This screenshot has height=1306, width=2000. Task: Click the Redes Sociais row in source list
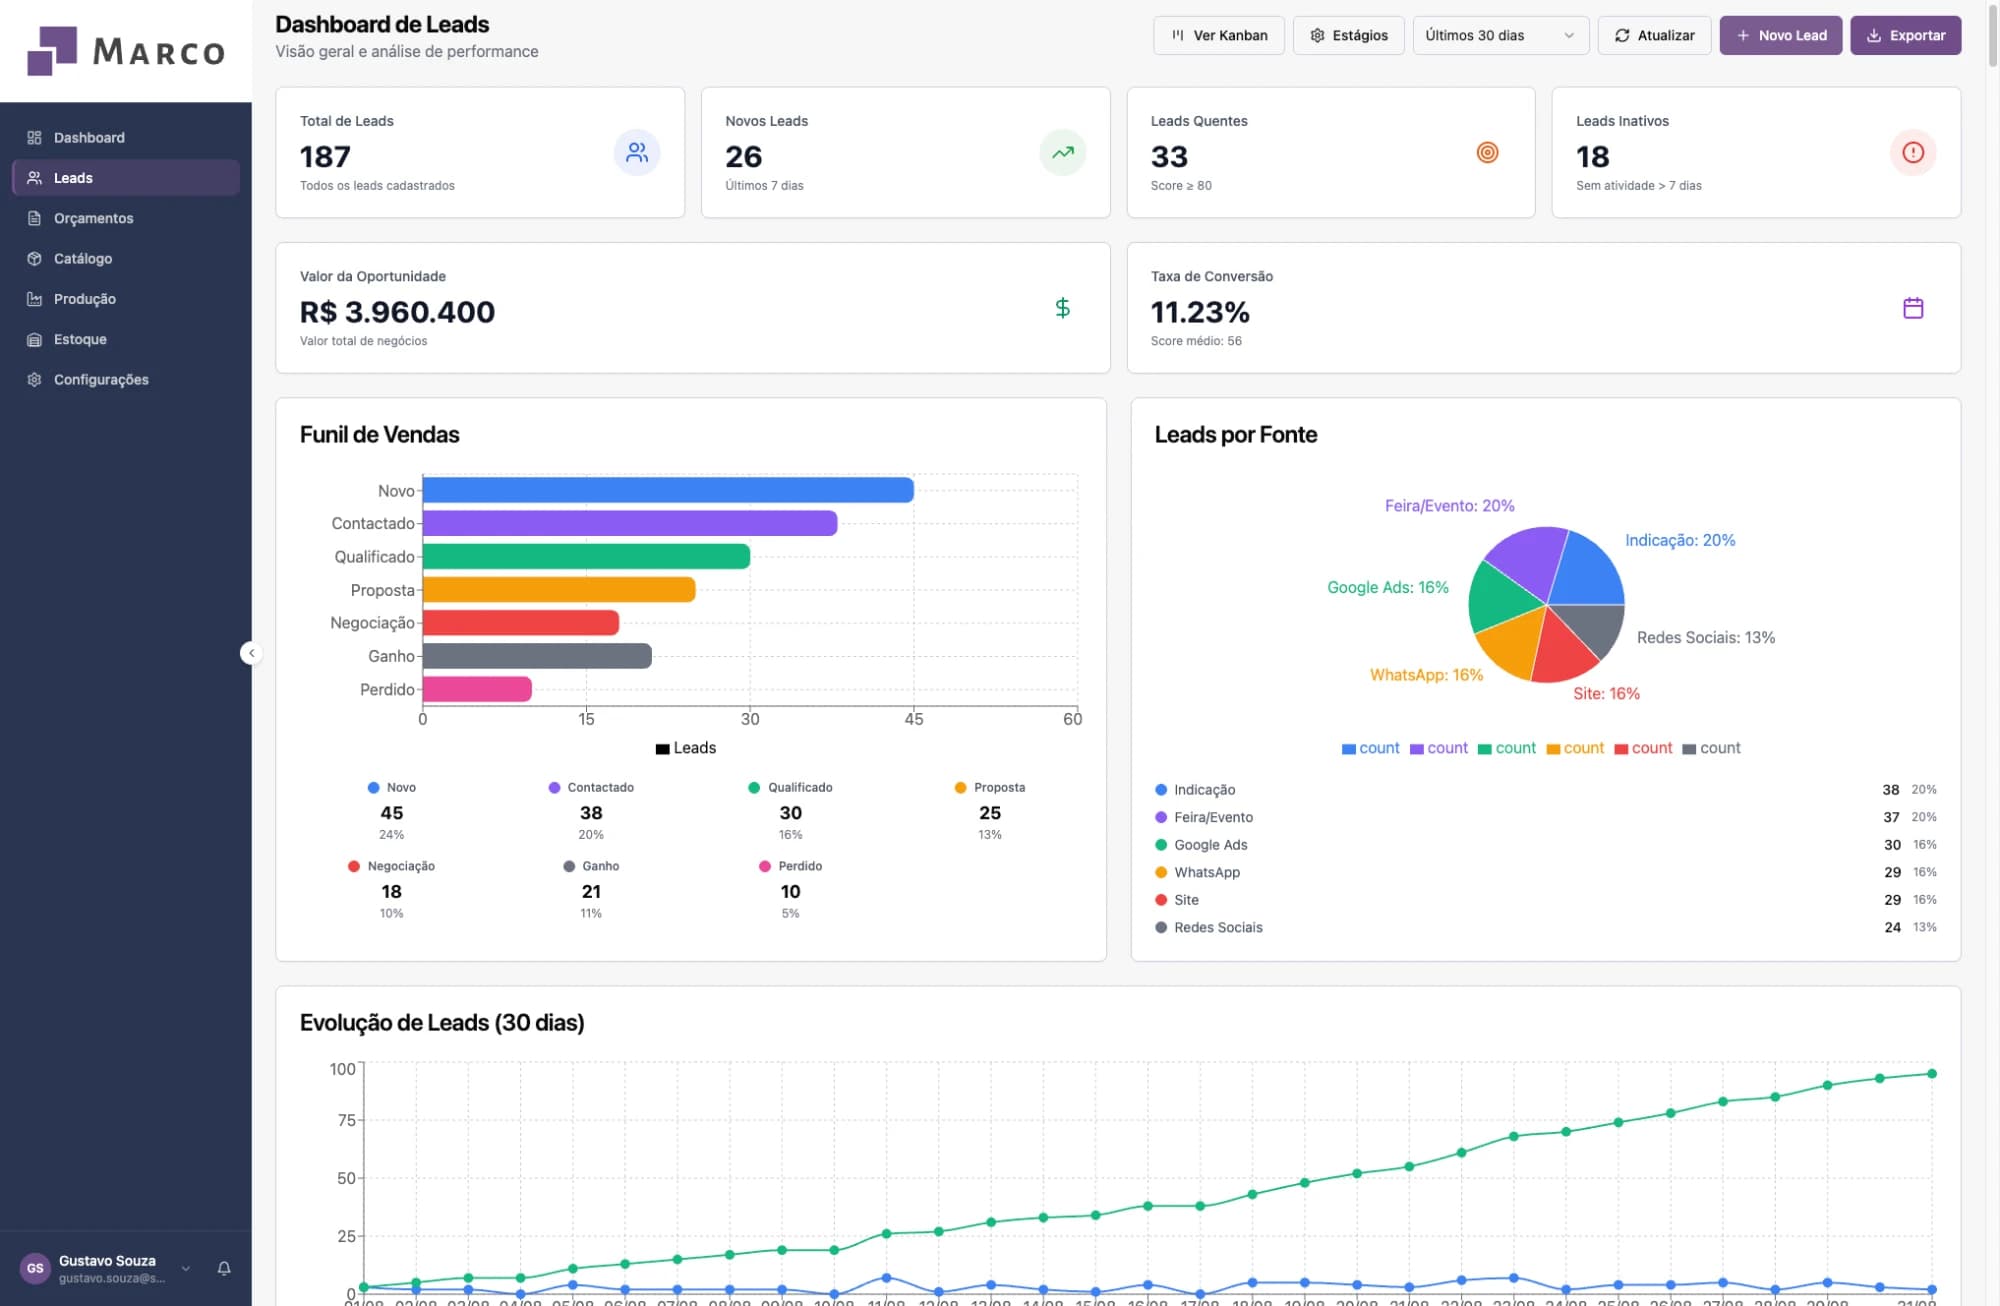tap(1545, 927)
